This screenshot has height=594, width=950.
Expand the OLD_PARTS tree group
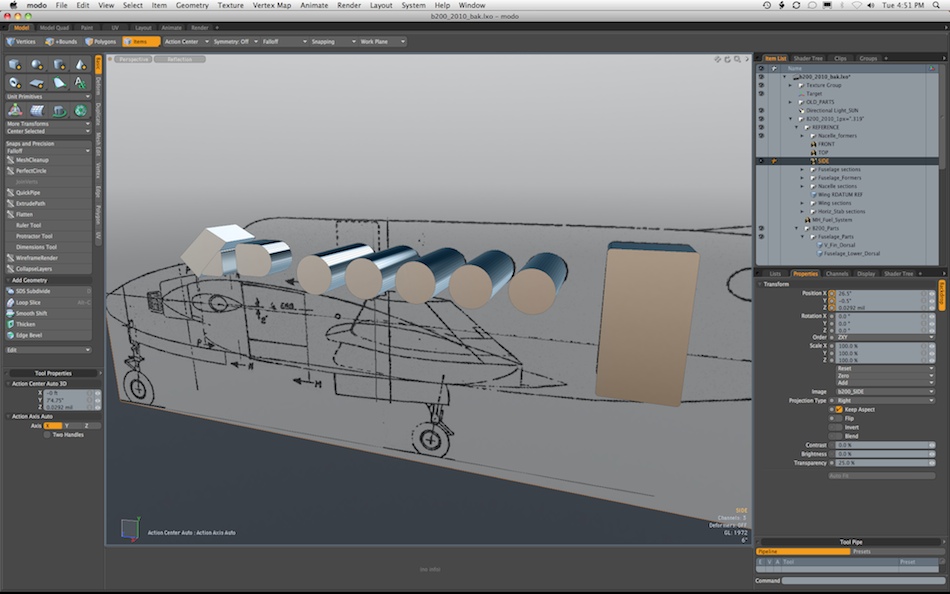[x=790, y=102]
